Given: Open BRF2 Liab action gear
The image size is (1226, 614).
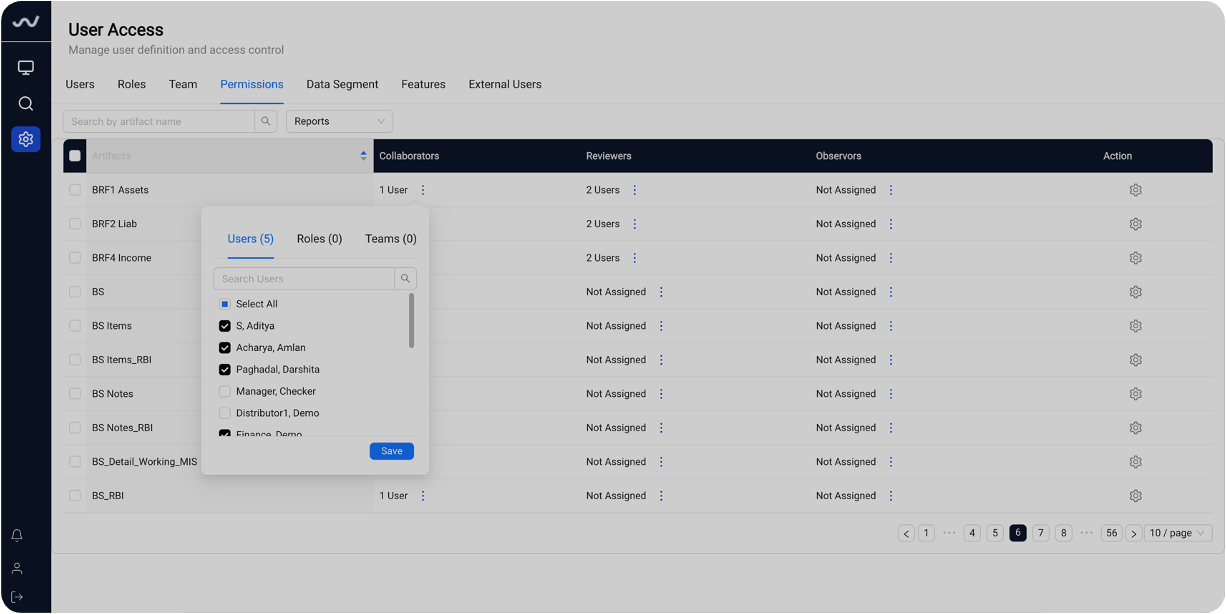Looking at the screenshot, I should (x=1136, y=224).
